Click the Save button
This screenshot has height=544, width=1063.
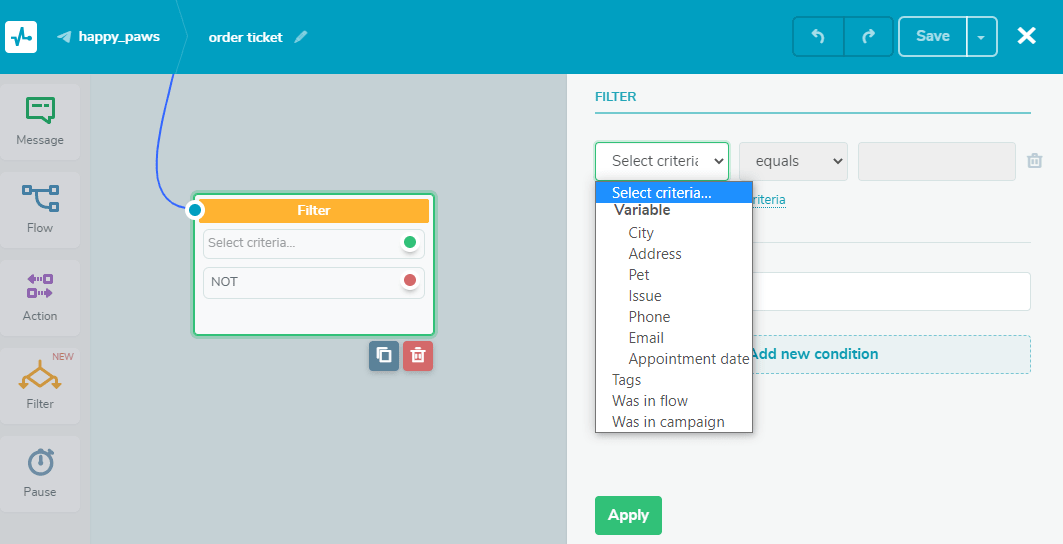click(x=932, y=37)
